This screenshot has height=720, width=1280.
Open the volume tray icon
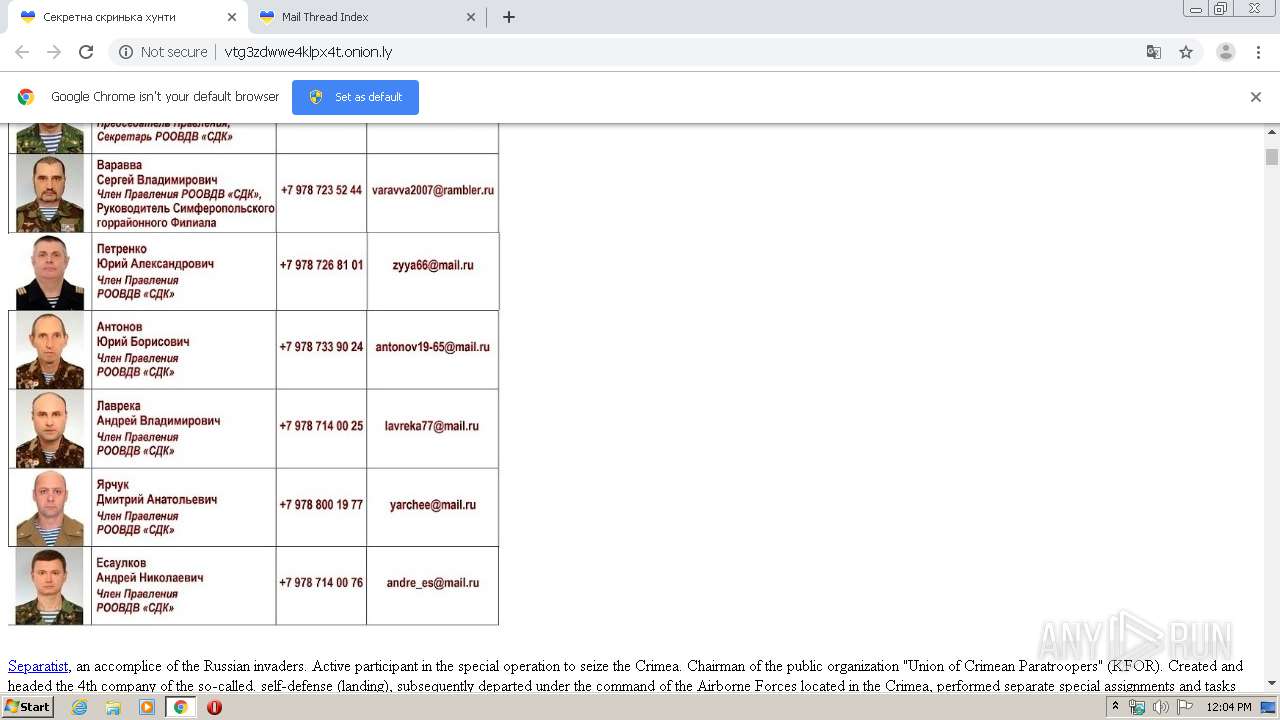[1161, 707]
